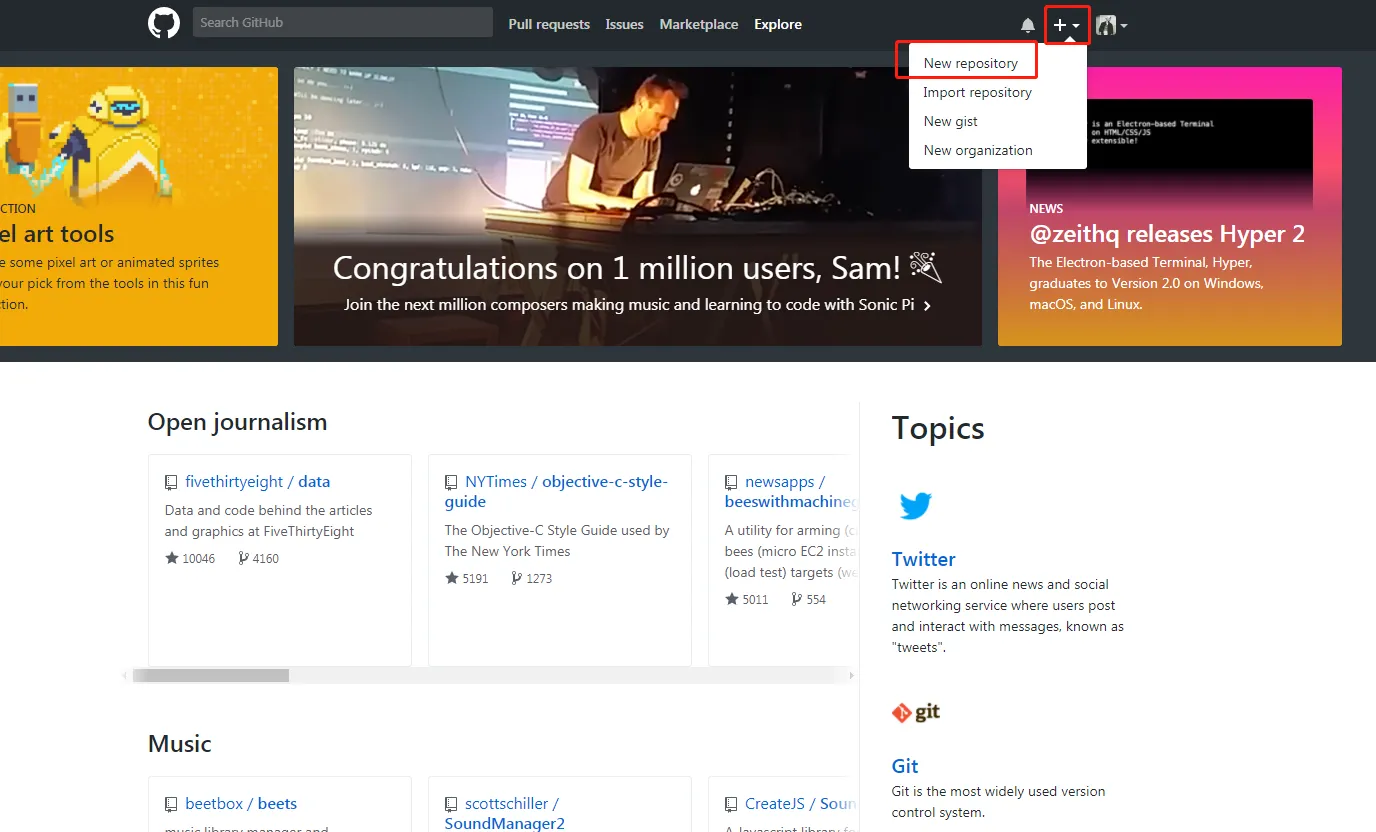Click chevron after Sonic Pi text
The height and width of the screenshot is (832, 1376).
coord(927,305)
